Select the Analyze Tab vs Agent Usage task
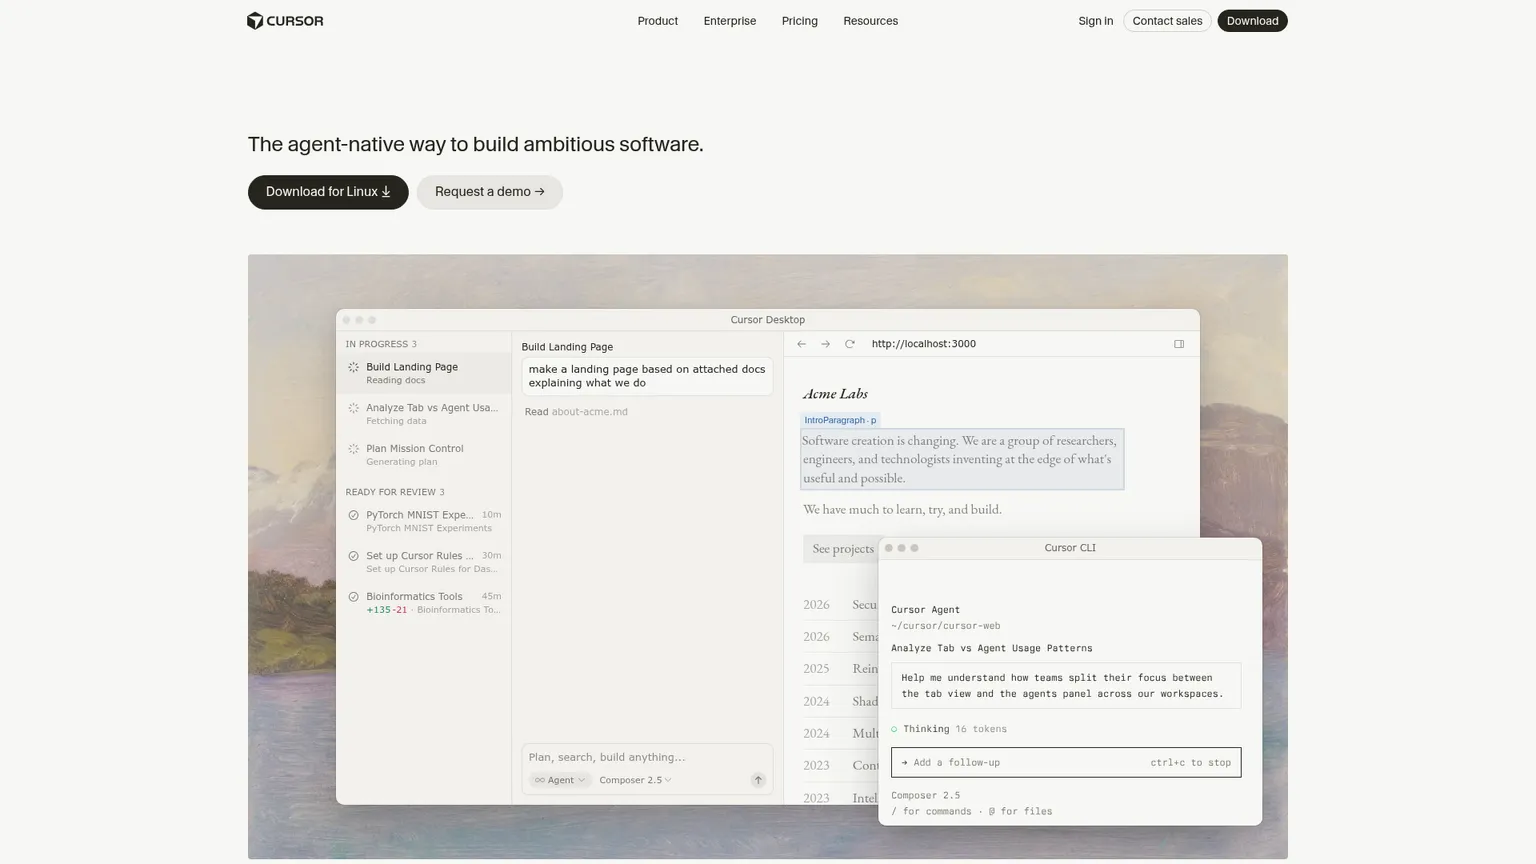The height and width of the screenshot is (864, 1536). [x=424, y=414]
